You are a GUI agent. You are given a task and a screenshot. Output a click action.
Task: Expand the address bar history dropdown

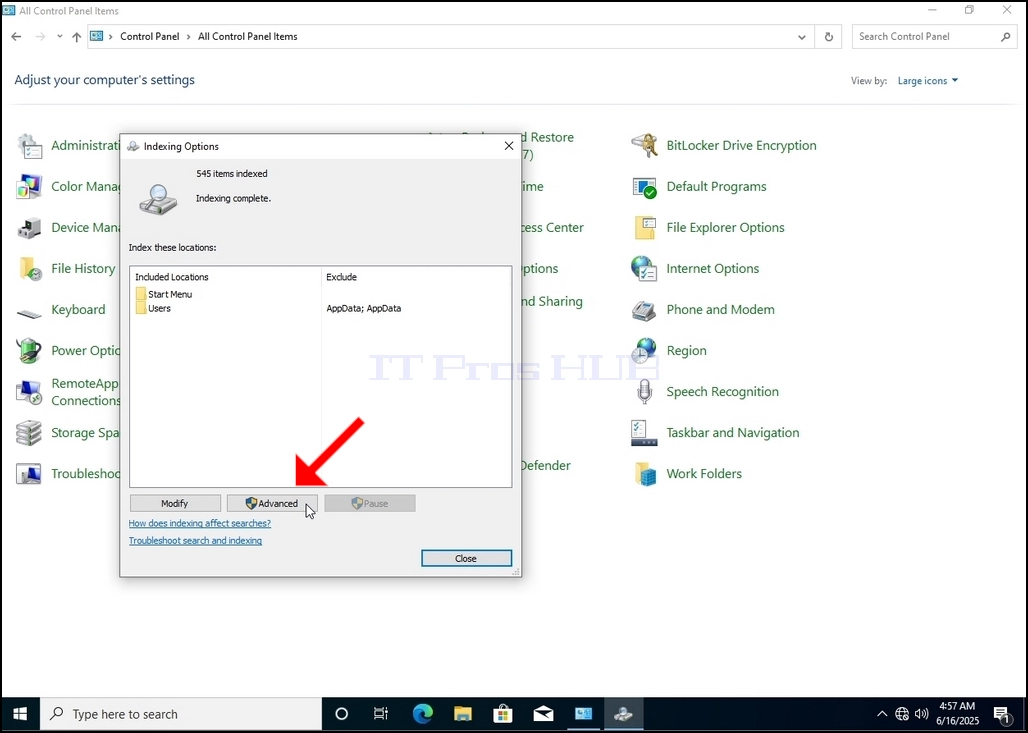(x=802, y=37)
